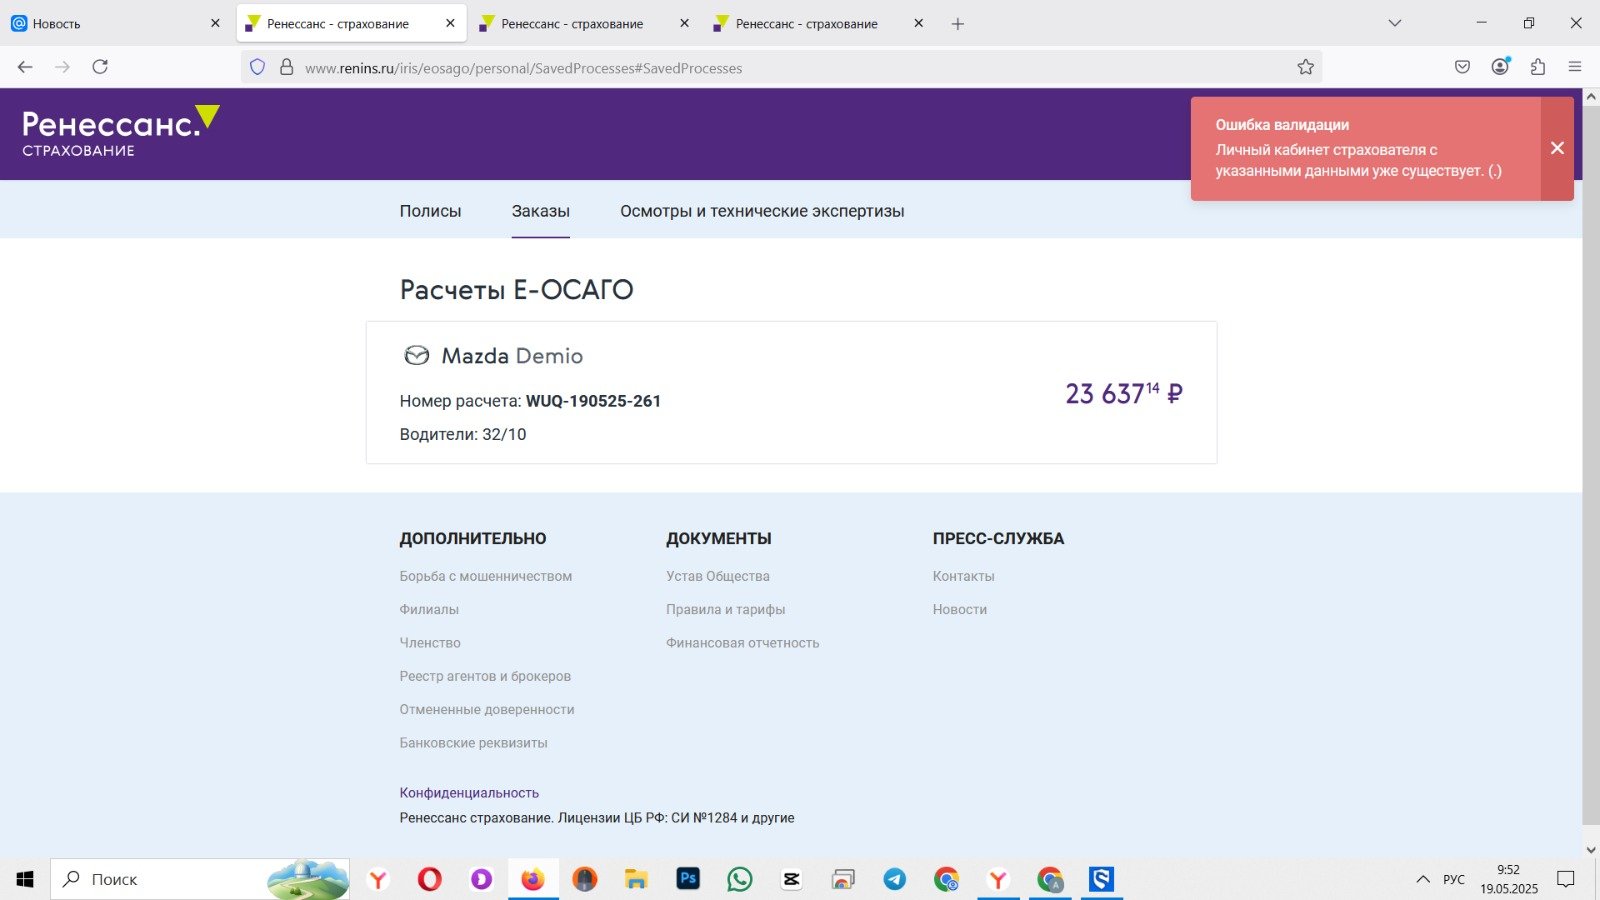Open Отмененные доверенности link
This screenshot has width=1600, height=900.
(487, 709)
